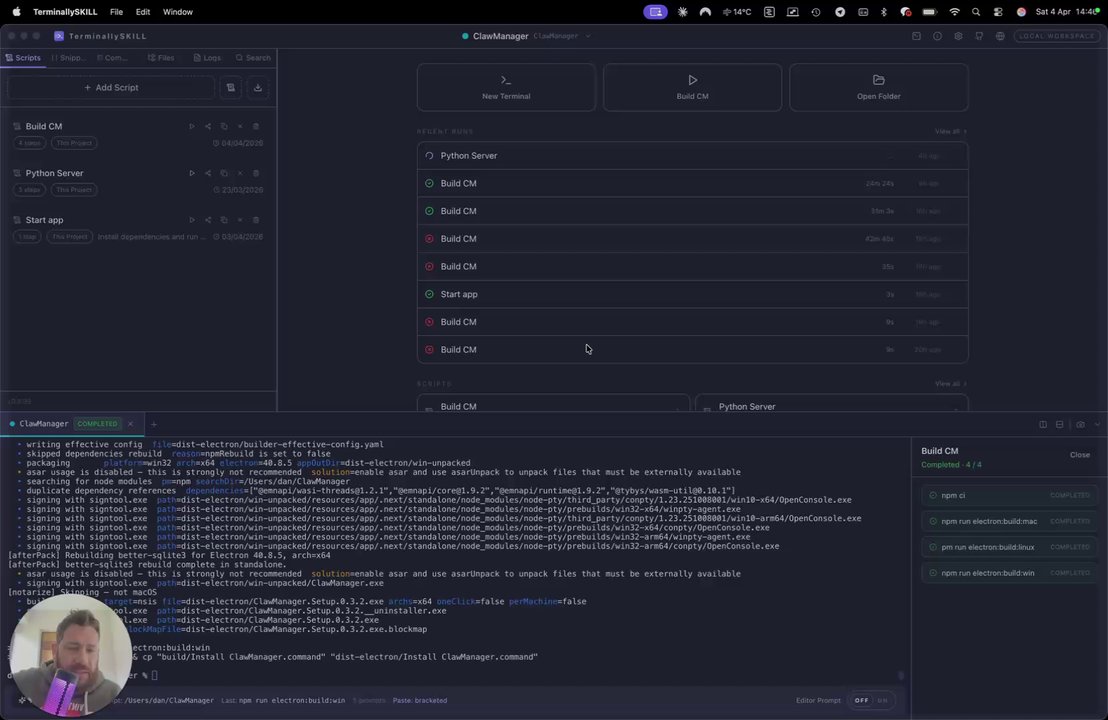Select the Start app row in Recent Runs

click(x=692, y=294)
